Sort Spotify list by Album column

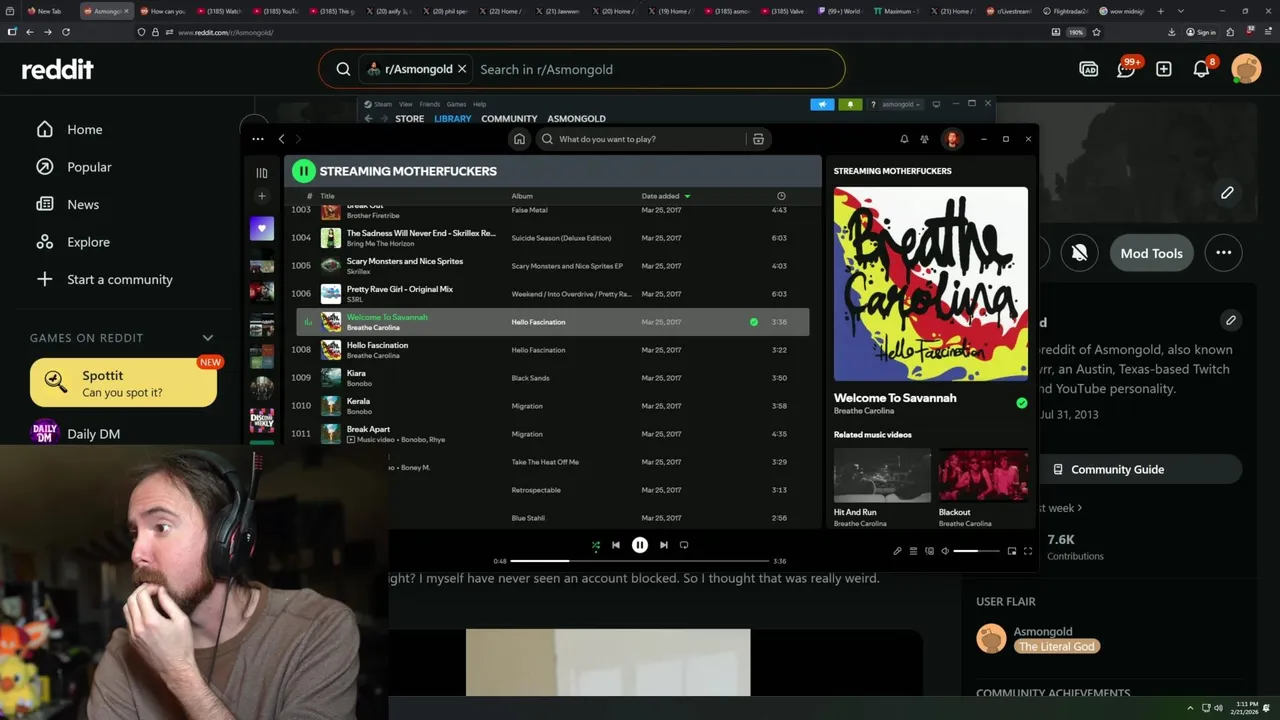click(522, 196)
